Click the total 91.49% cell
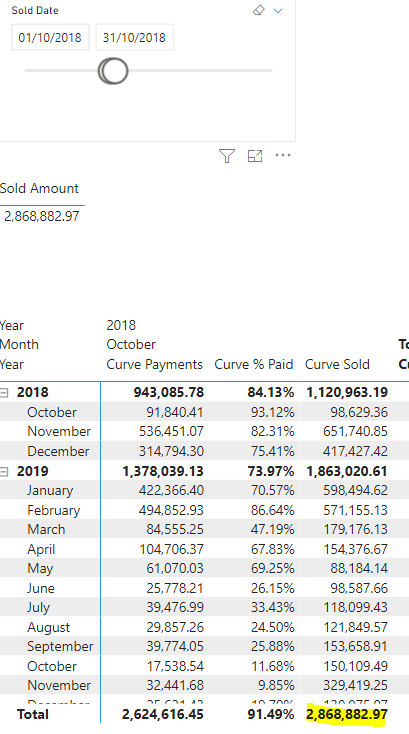 click(x=270, y=714)
